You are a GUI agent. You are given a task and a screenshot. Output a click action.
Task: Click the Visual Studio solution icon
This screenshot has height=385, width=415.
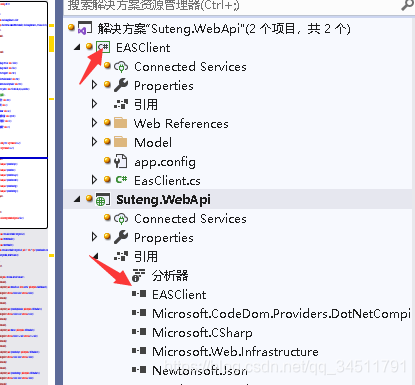coord(85,28)
